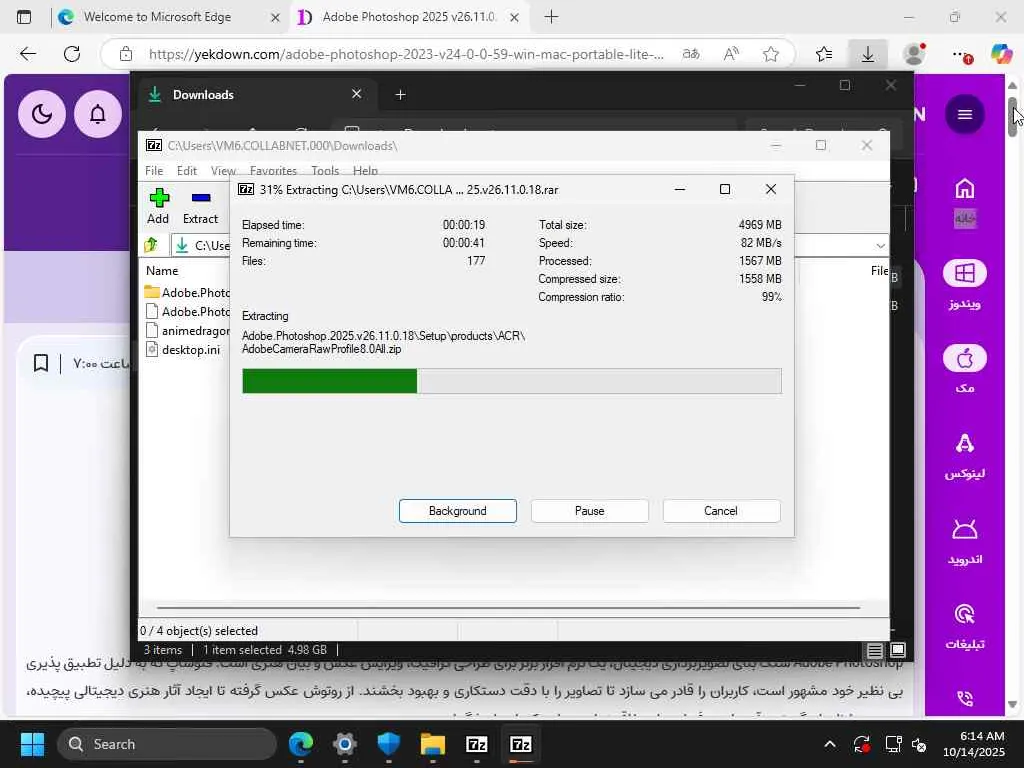
Task: Open the Help menu in 7-Zip
Action: coord(365,170)
